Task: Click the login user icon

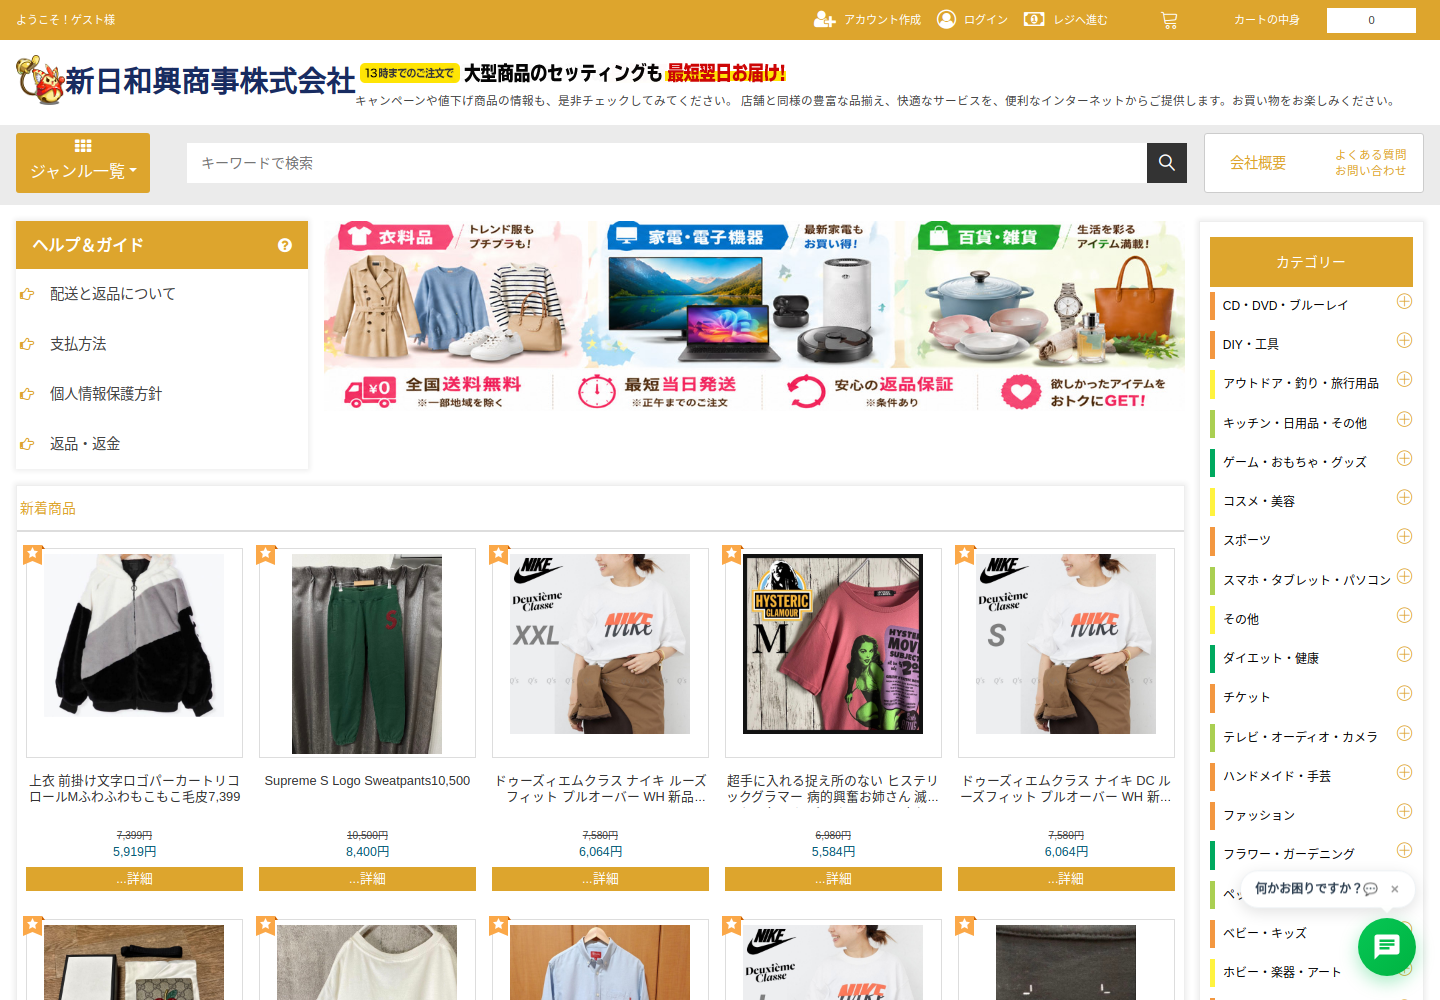Action: coord(946,19)
